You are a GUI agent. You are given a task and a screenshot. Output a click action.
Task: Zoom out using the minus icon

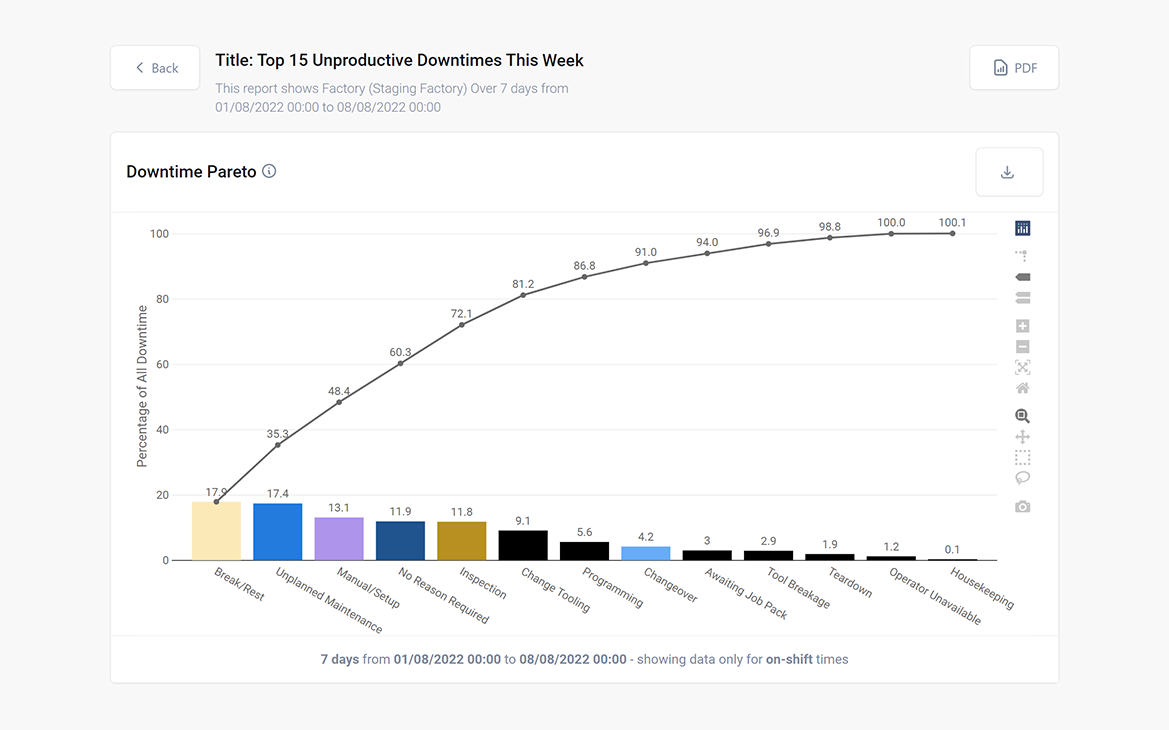pos(1022,347)
